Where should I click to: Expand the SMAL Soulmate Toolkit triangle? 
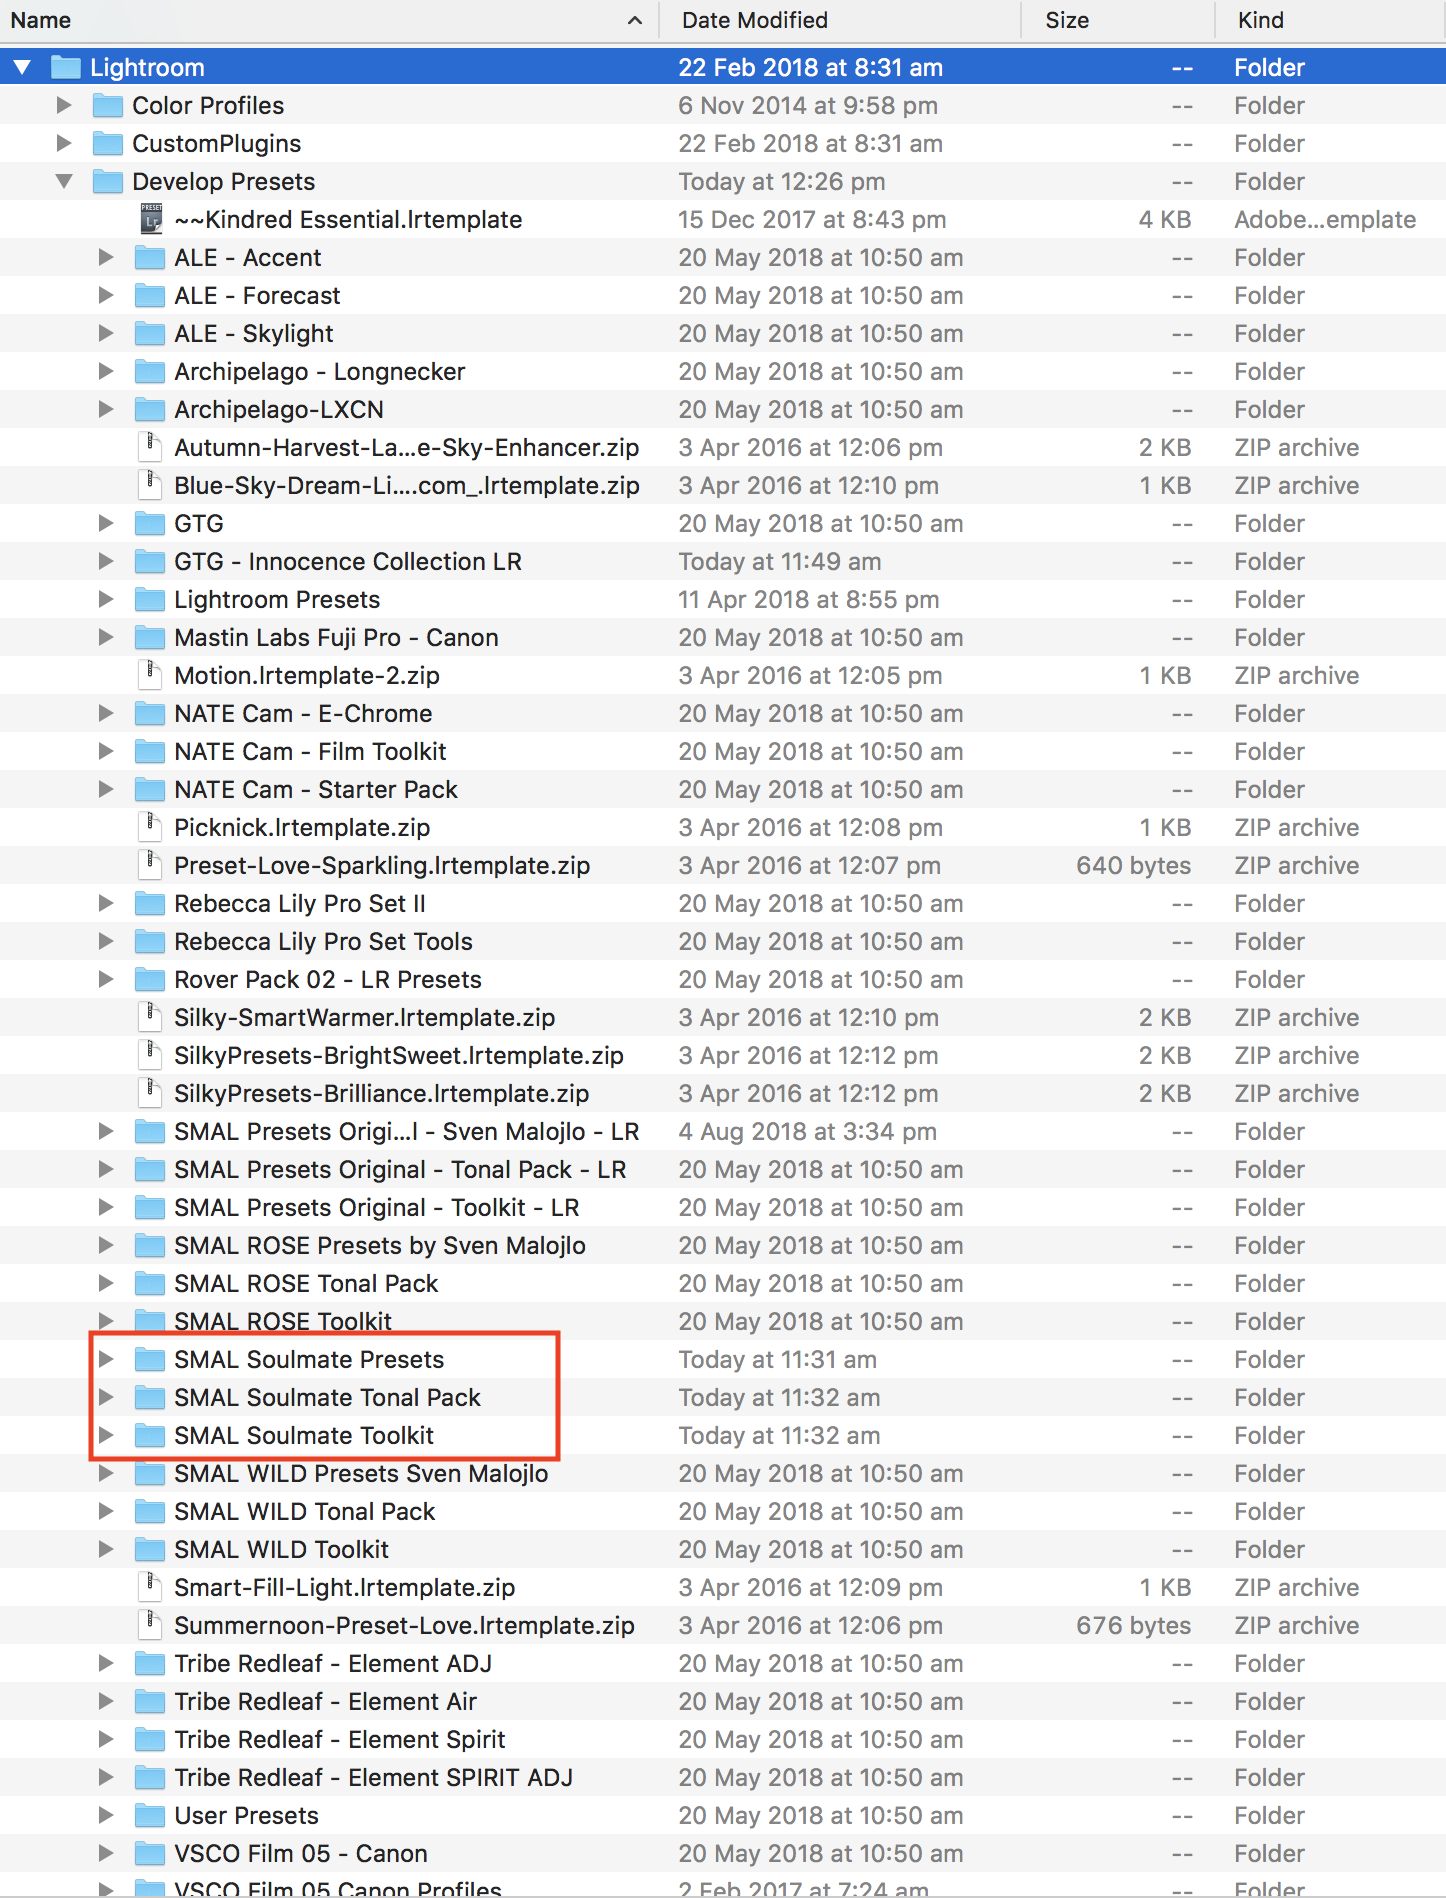pyautogui.click(x=106, y=1435)
